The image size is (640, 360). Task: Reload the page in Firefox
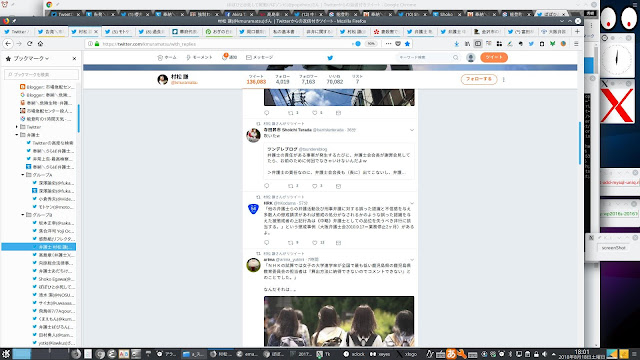(x=29, y=44)
